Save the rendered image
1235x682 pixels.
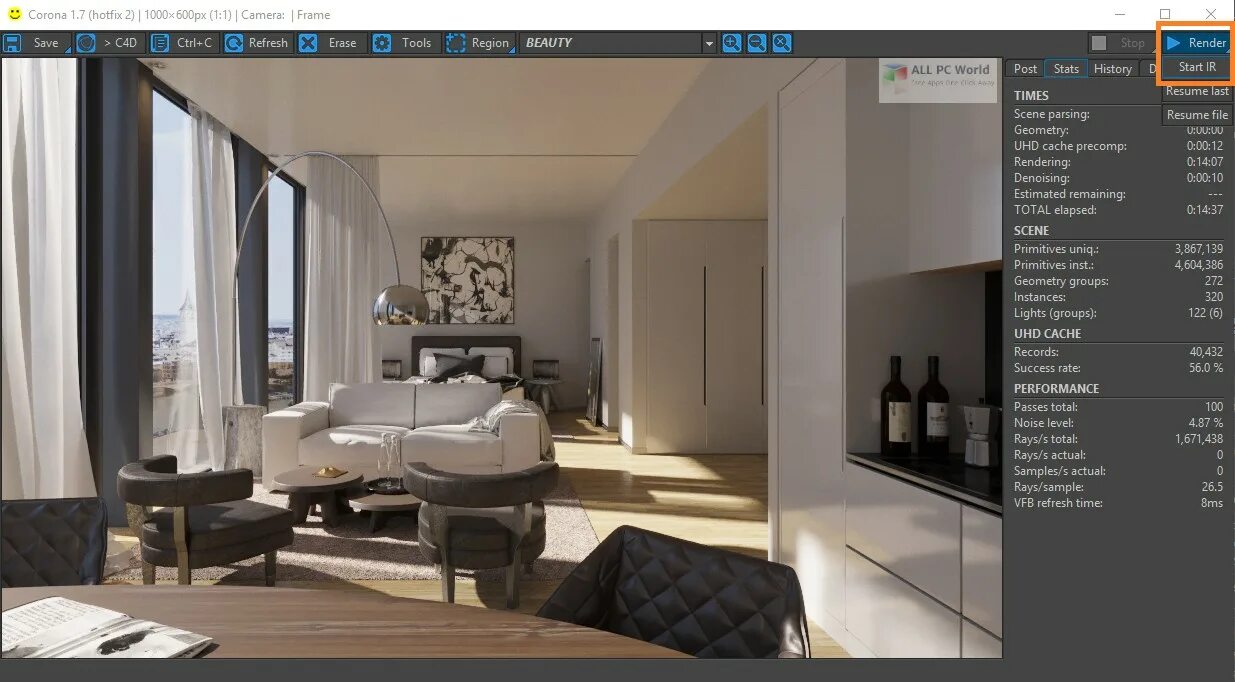pyautogui.click(x=35, y=43)
